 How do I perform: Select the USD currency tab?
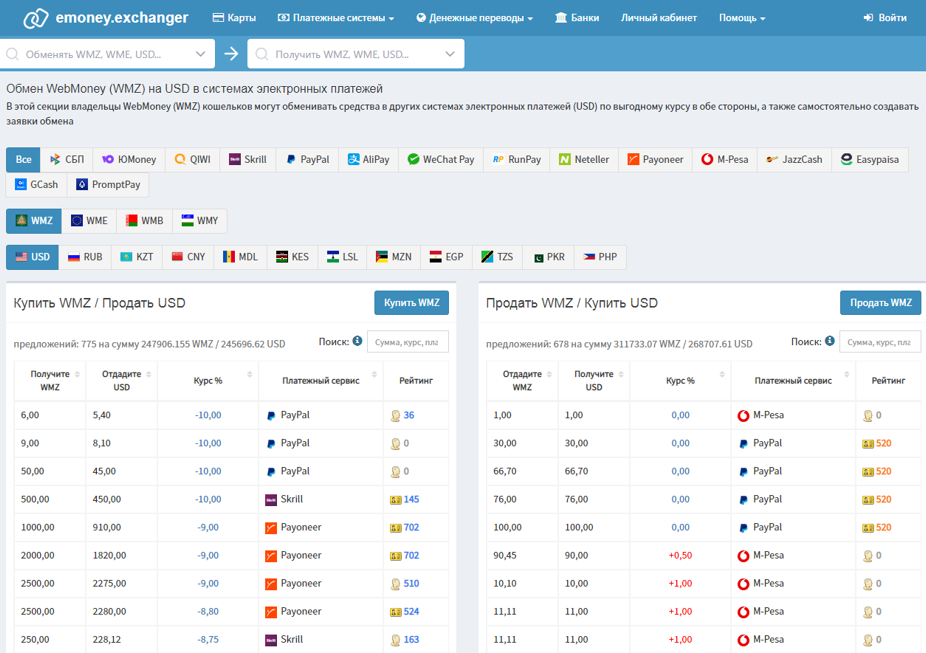pyautogui.click(x=32, y=257)
